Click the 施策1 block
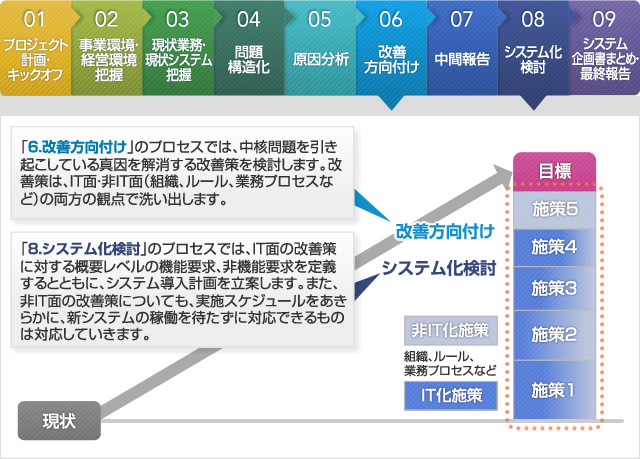This screenshot has width=640, height=459. pyautogui.click(x=554, y=390)
